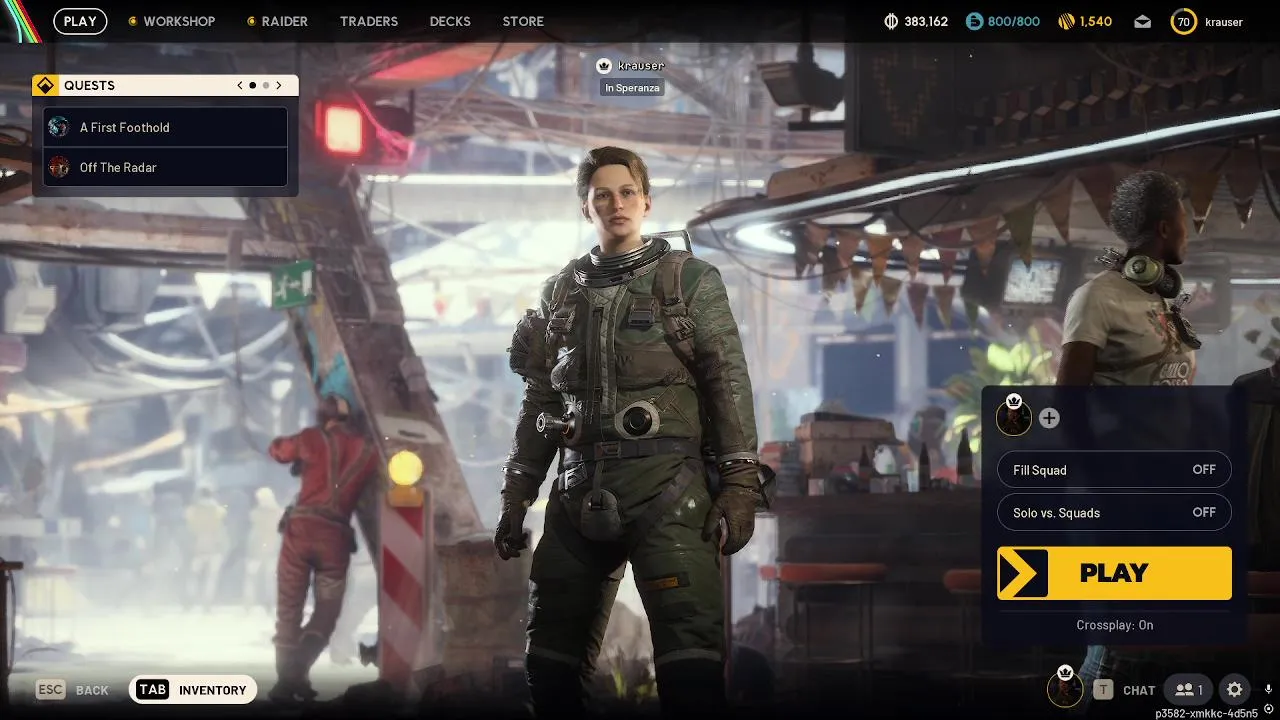This screenshot has height=720, width=1280.
Task: Click the Quests diamond header icon
Action: pyautogui.click(x=44, y=85)
